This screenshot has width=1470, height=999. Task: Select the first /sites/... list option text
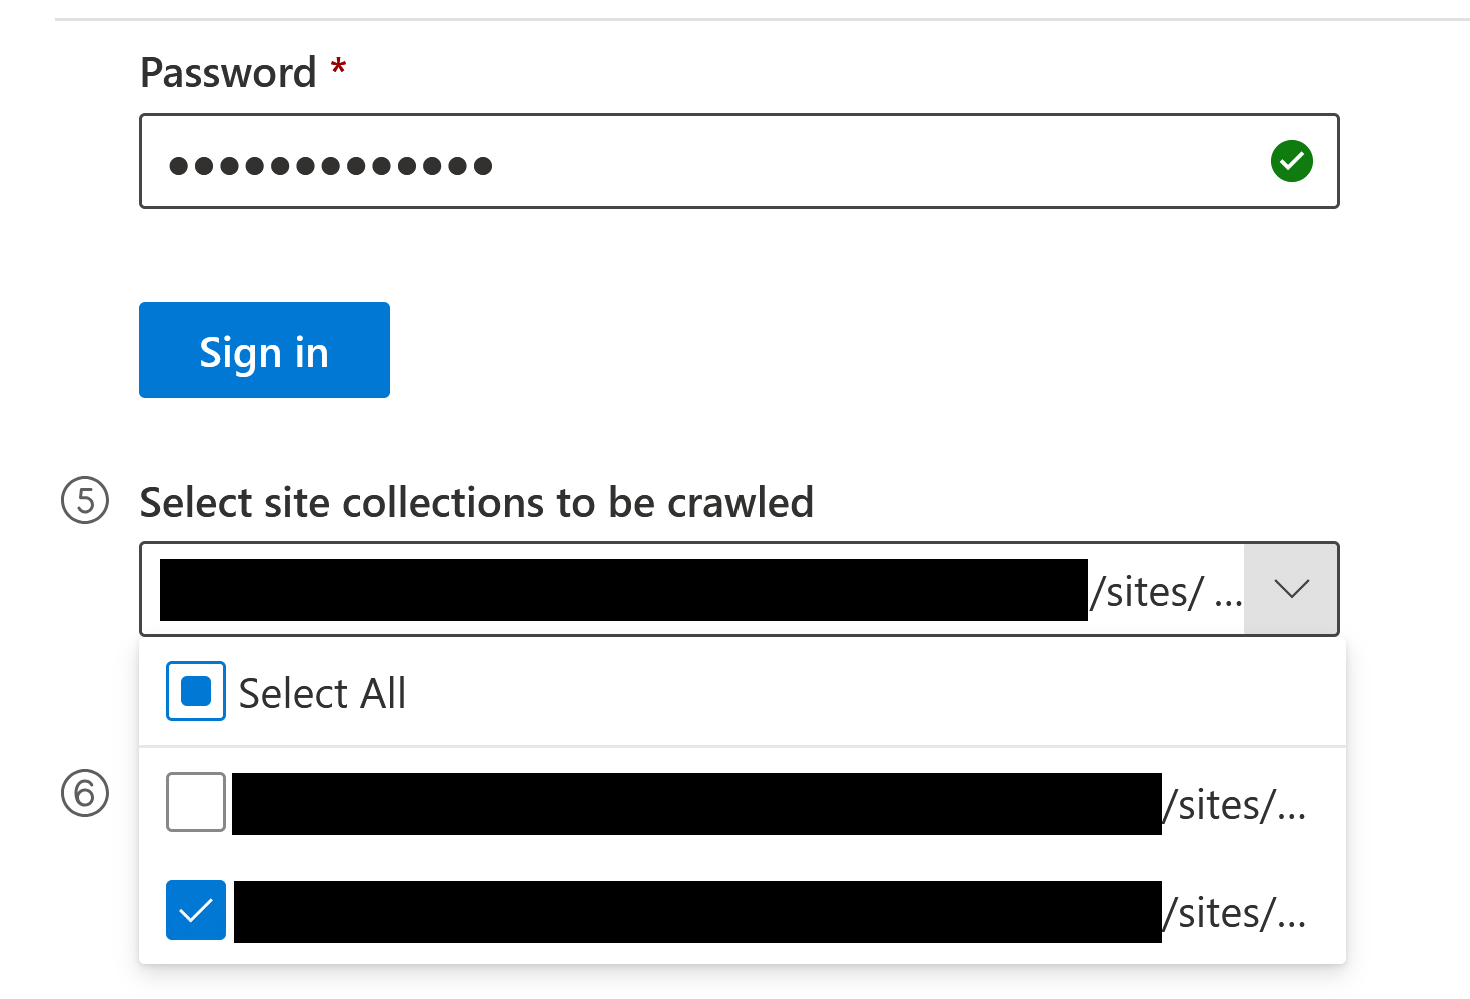(1235, 805)
